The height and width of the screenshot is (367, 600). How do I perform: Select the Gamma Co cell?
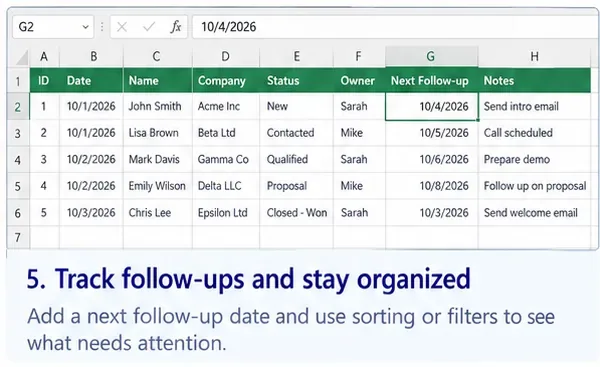click(226, 159)
